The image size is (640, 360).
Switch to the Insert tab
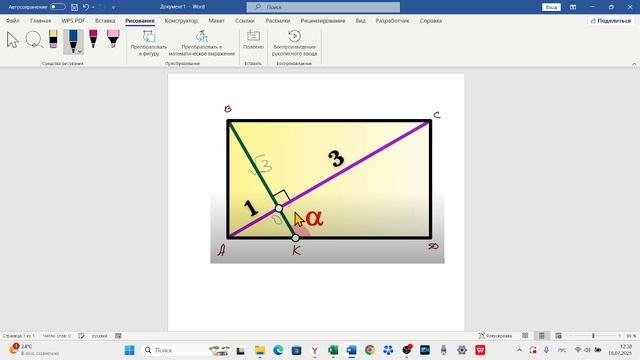coord(105,20)
